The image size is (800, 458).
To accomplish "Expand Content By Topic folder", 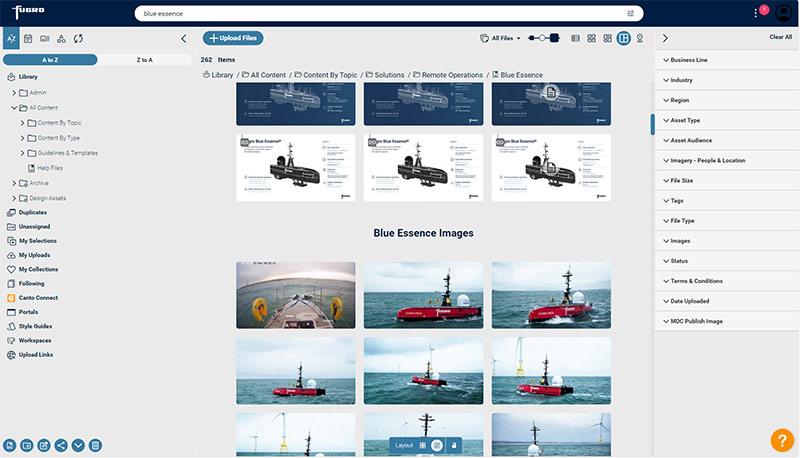I will click(22, 123).
